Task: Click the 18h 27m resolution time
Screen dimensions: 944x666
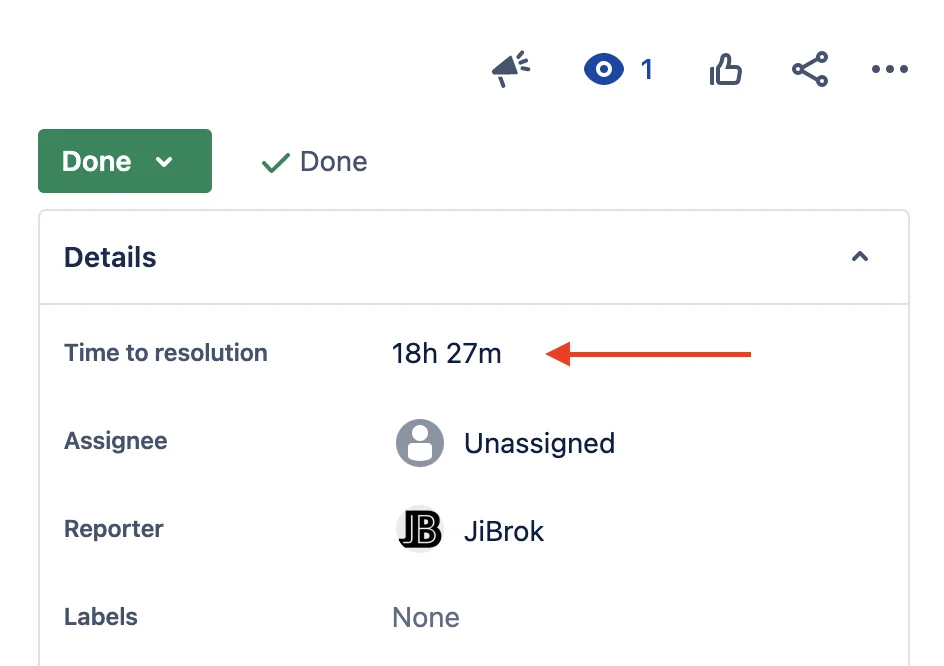Action: 447,353
